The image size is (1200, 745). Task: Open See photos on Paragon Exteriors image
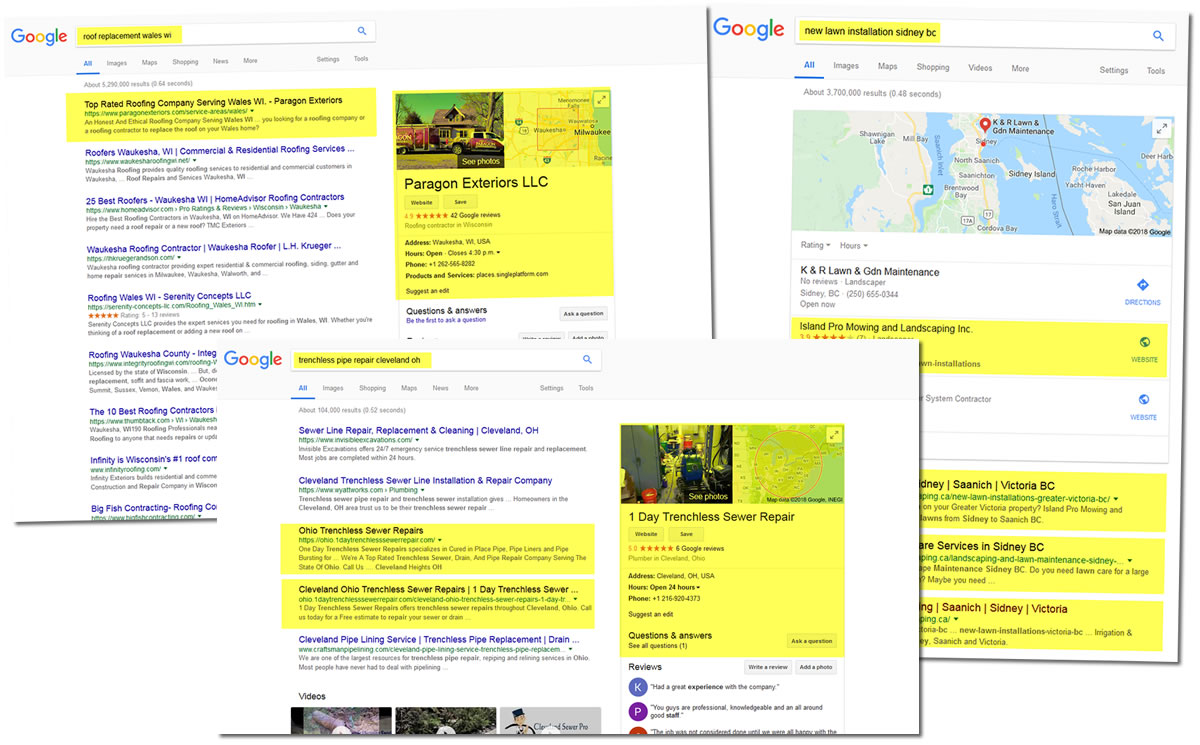483,160
